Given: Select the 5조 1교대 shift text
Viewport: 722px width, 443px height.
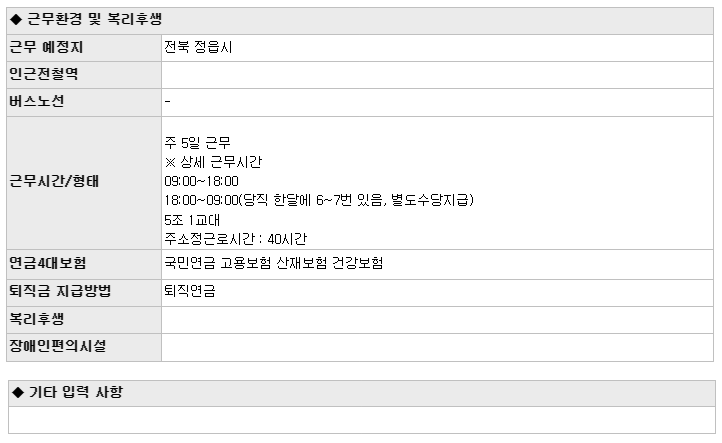Looking at the screenshot, I should click(192, 220).
